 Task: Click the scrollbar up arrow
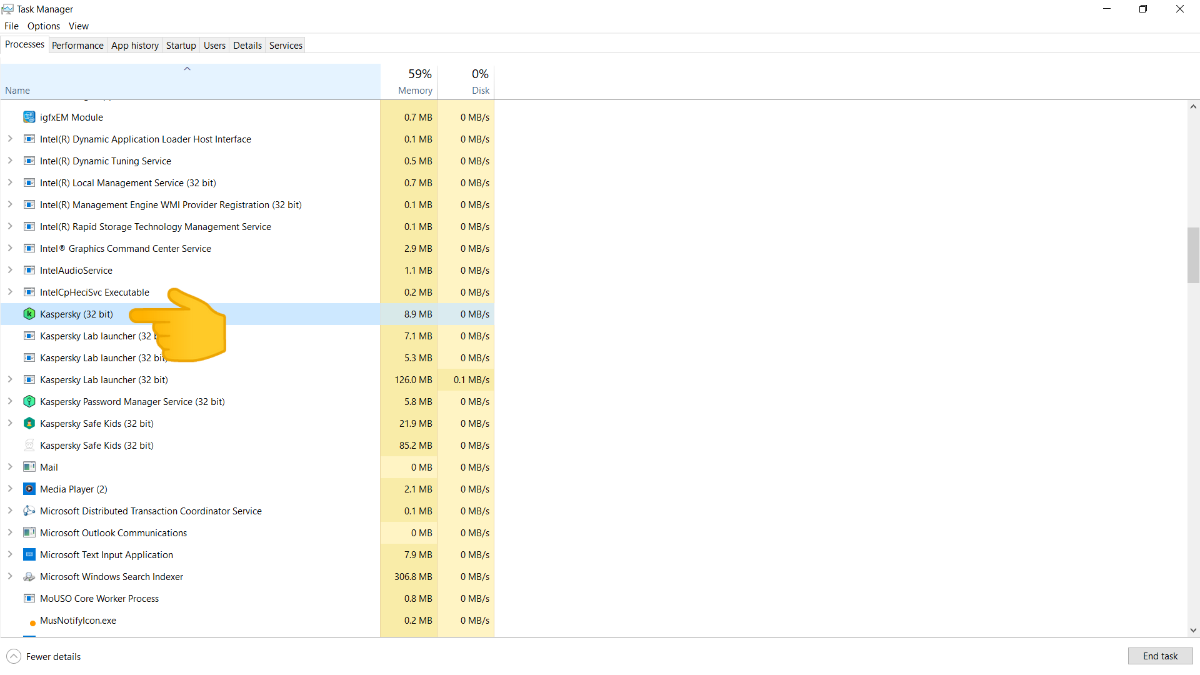click(1192, 106)
